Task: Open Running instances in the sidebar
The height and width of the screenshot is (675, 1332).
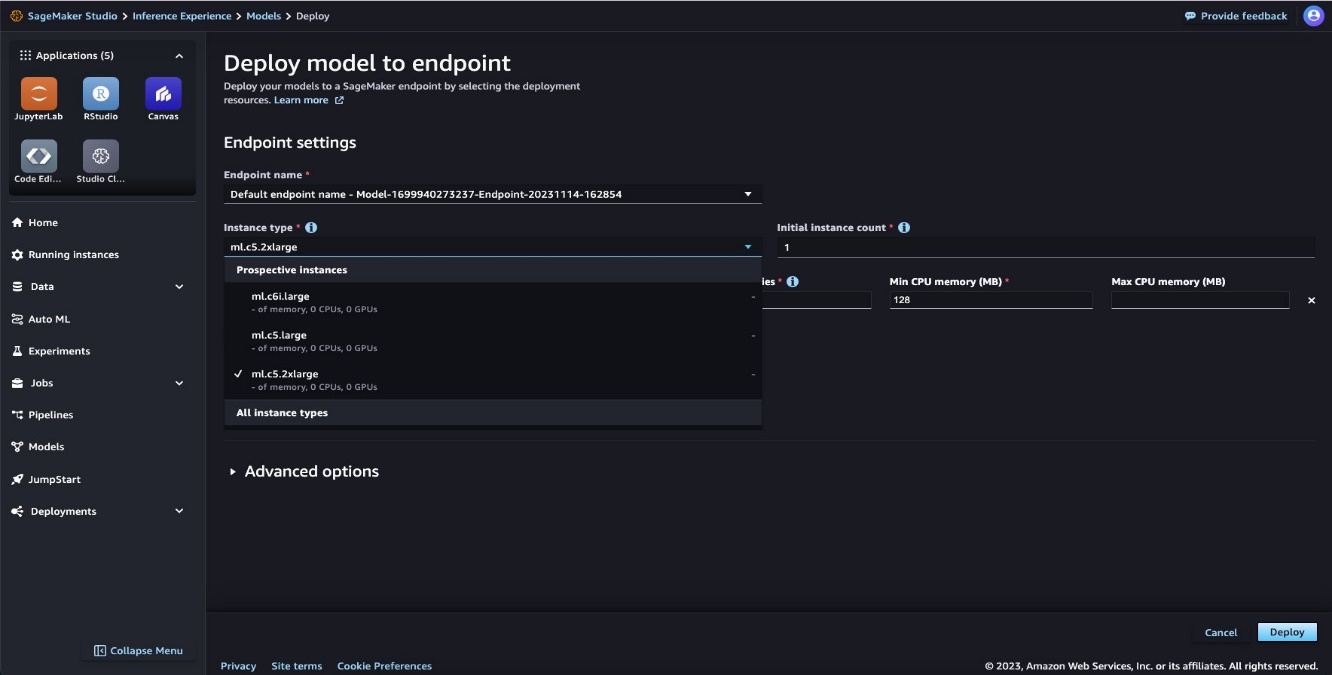Action: 65,255
